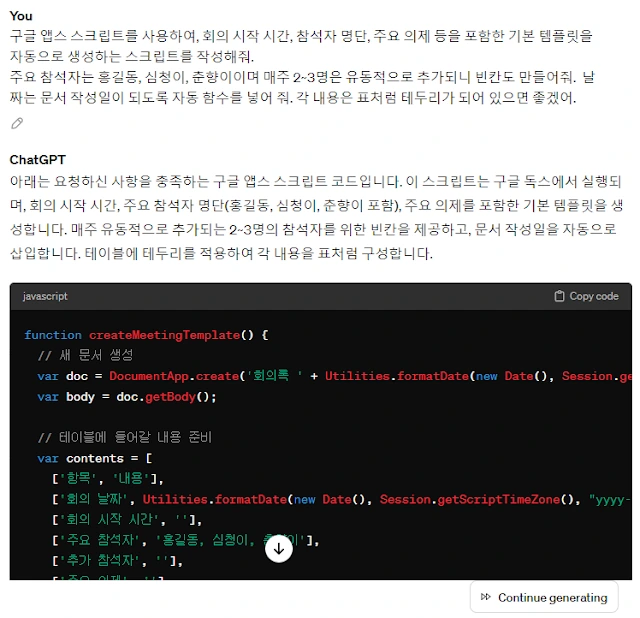Click the ChatGPT sender name
This screenshot has height=618, width=640.
click(x=38, y=160)
